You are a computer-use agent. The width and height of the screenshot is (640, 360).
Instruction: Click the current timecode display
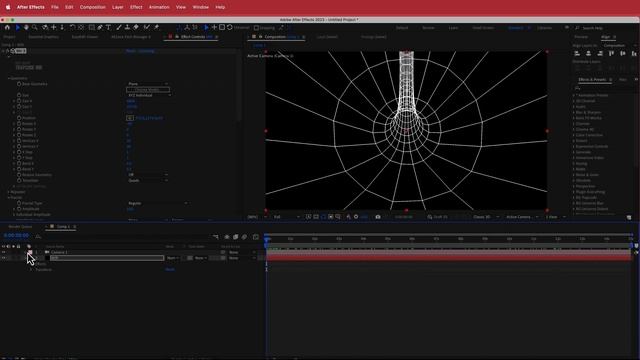tap(16, 236)
